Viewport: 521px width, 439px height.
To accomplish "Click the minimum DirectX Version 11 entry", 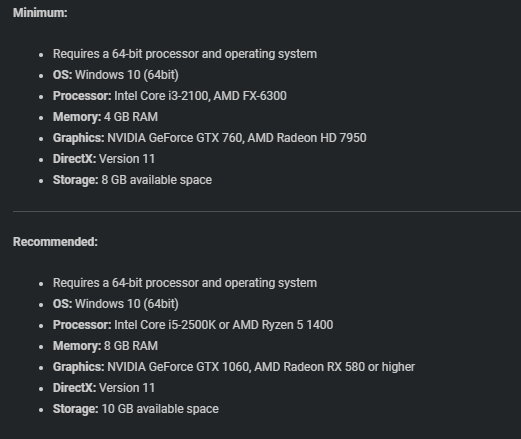I will click(x=104, y=159).
